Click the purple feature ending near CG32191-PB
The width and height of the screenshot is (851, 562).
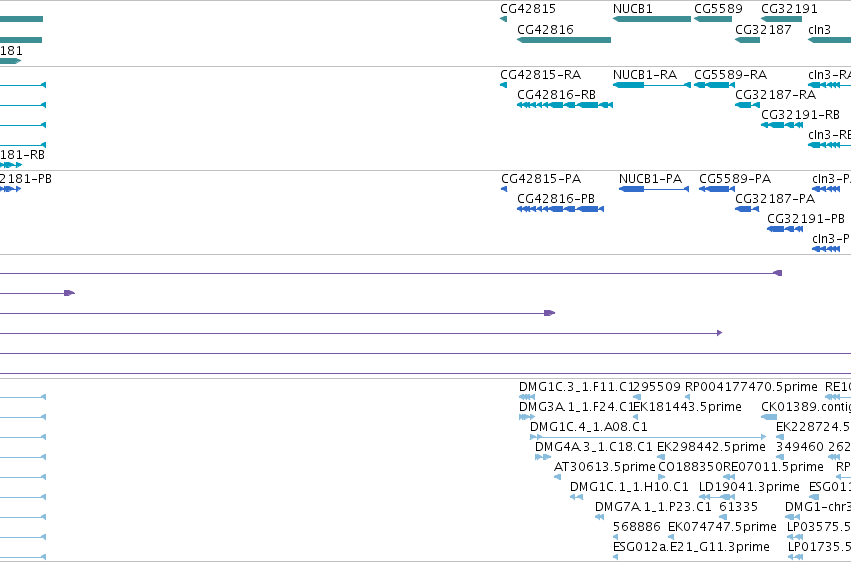[391, 273]
